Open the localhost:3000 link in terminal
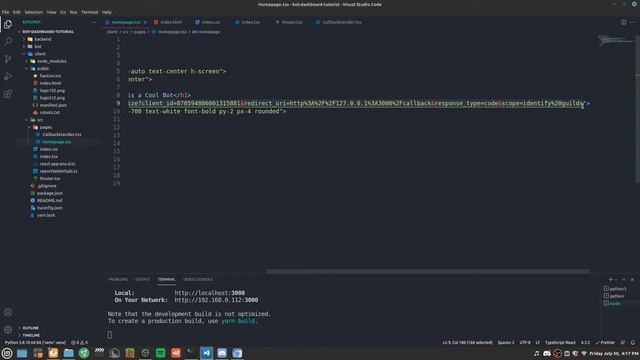The height and width of the screenshot is (360, 640). [x=210, y=293]
